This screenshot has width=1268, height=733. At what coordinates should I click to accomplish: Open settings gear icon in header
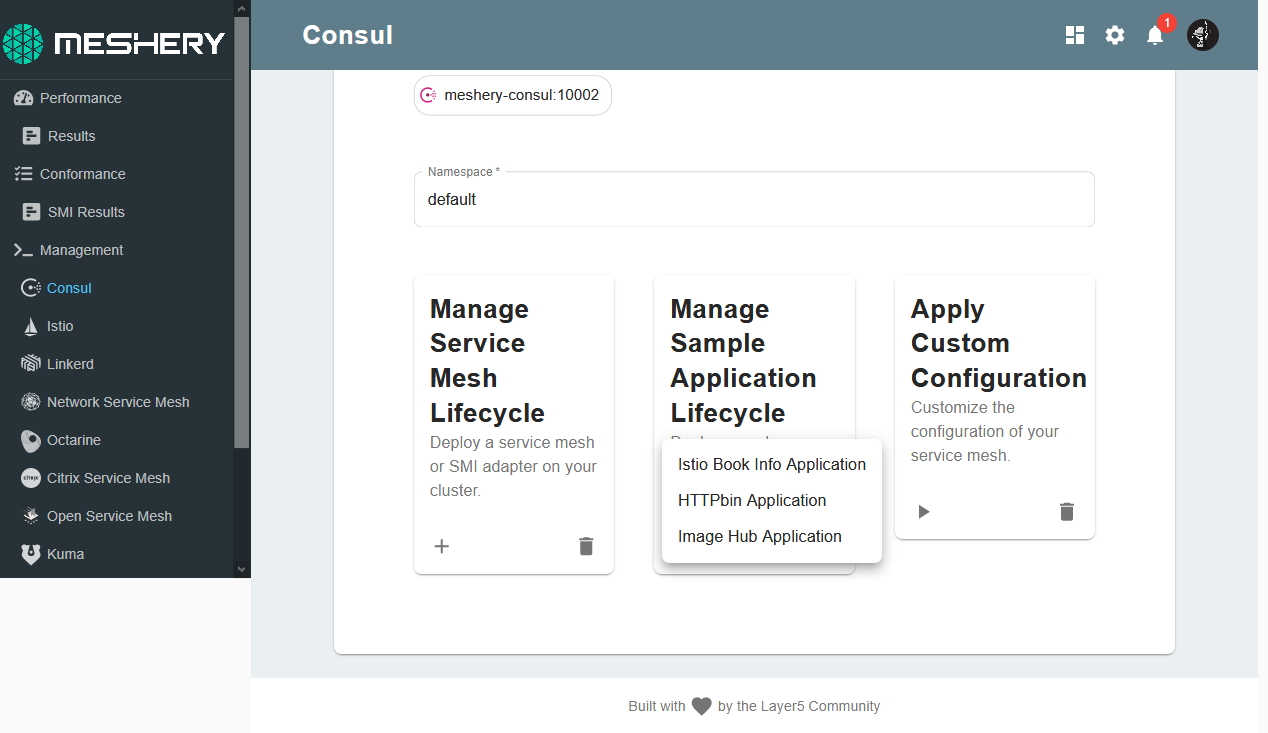(1115, 36)
